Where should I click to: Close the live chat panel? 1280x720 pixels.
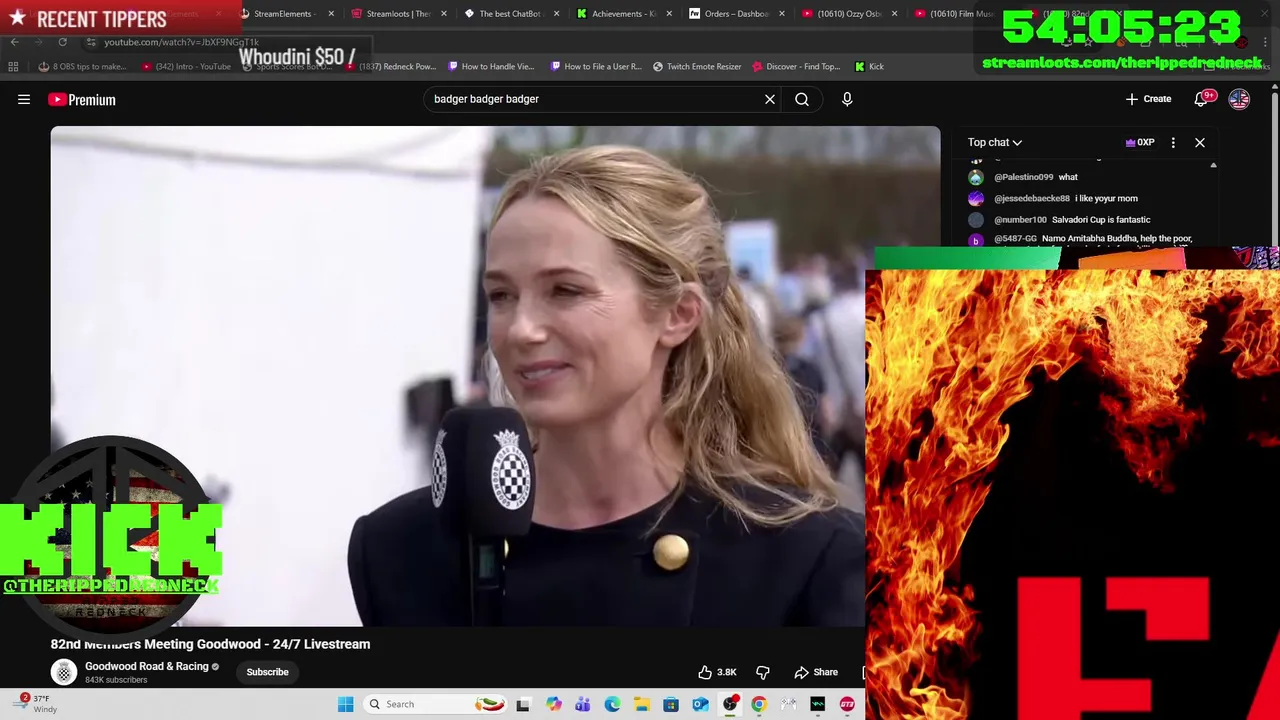(x=1200, y=142)
